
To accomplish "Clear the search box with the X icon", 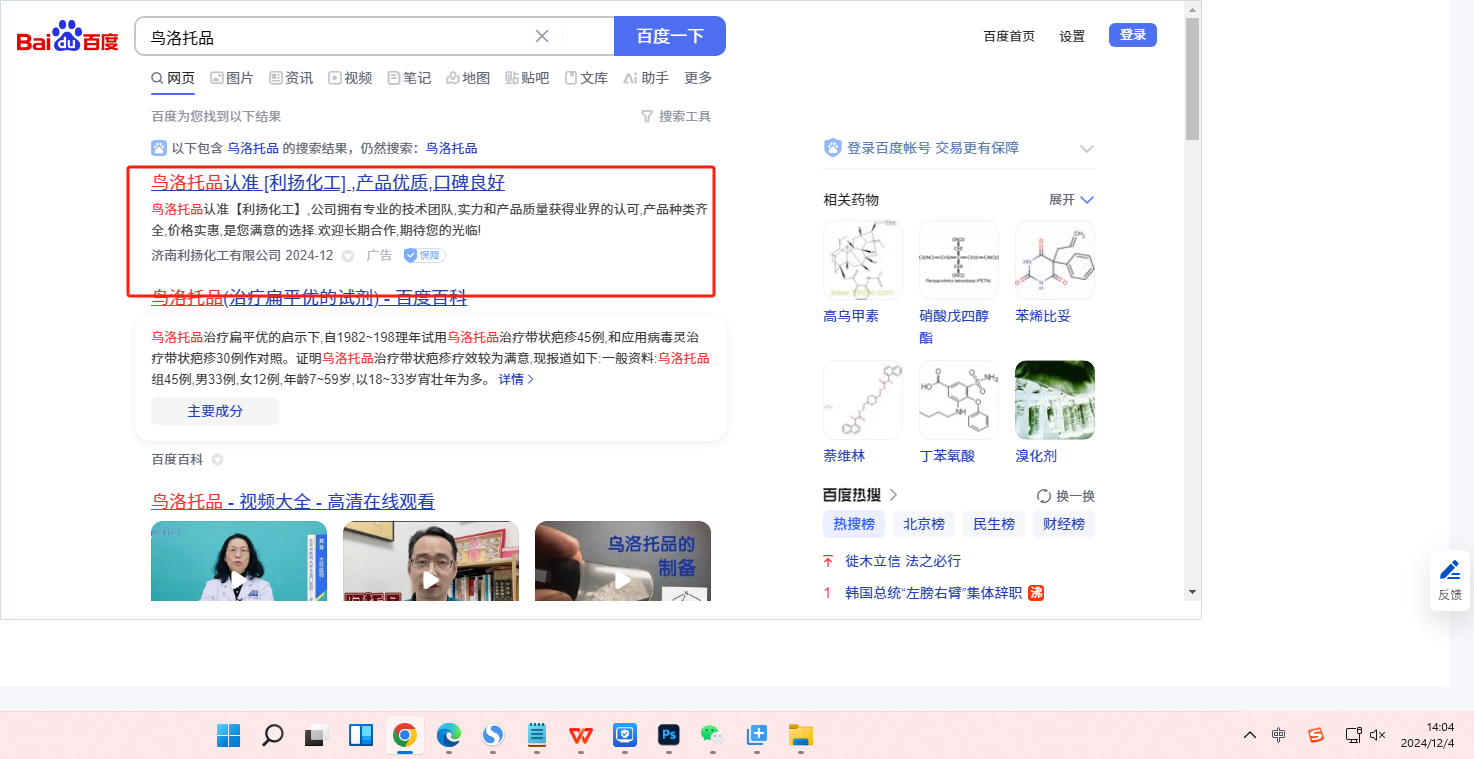I will [x=542, y=36].
